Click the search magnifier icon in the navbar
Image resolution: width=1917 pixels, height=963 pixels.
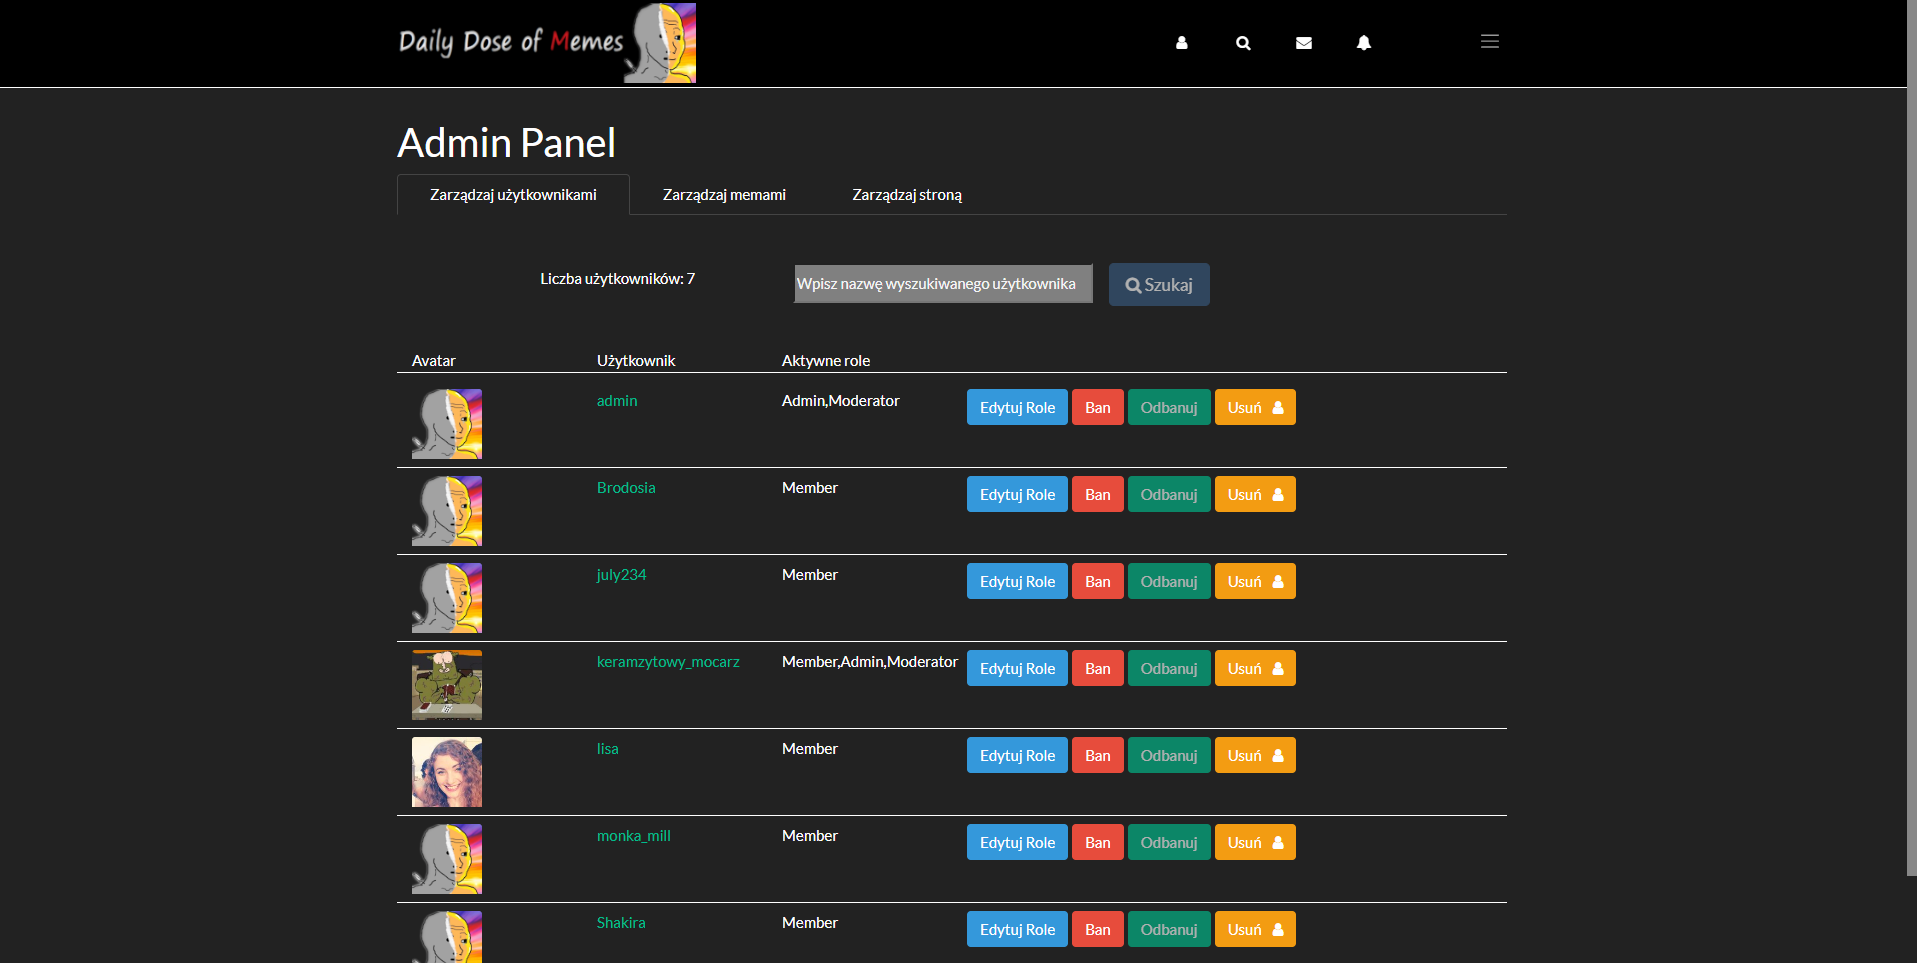tap(1243, 43)
